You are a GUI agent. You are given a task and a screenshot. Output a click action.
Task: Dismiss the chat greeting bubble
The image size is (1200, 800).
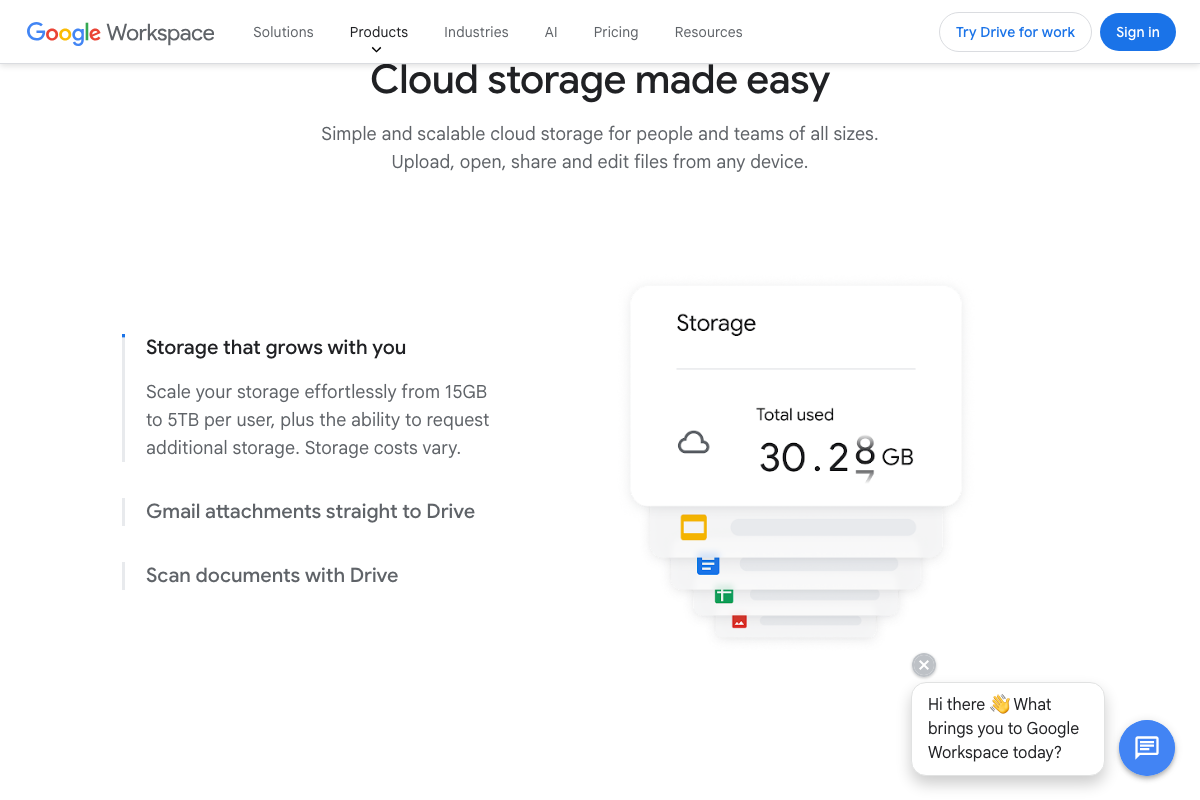click(x=924, y=665)
